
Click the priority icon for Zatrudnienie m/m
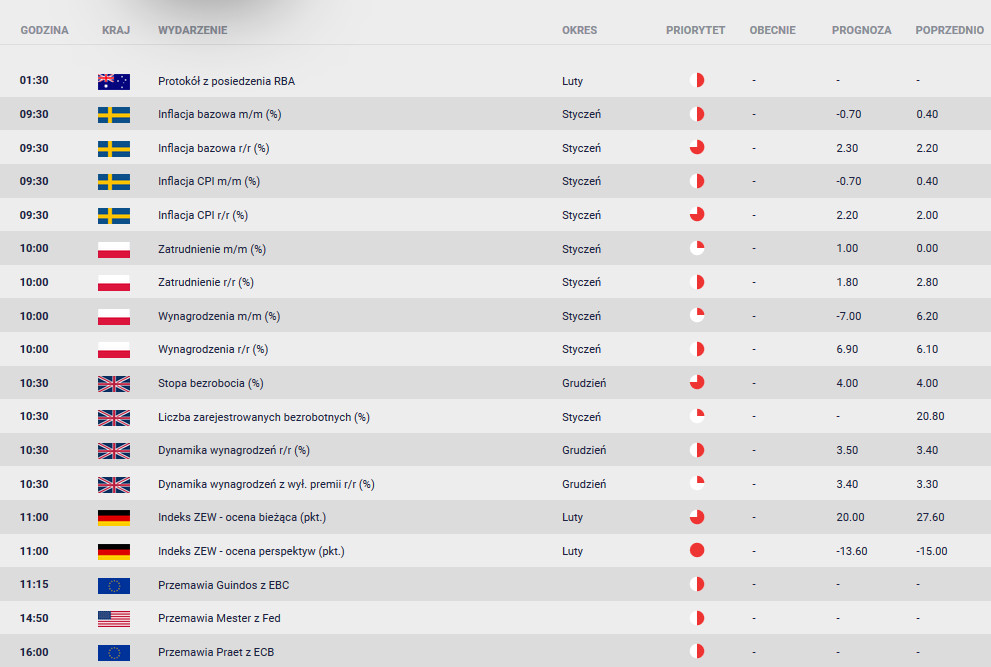pyautogui.click(x=696, y=248)
